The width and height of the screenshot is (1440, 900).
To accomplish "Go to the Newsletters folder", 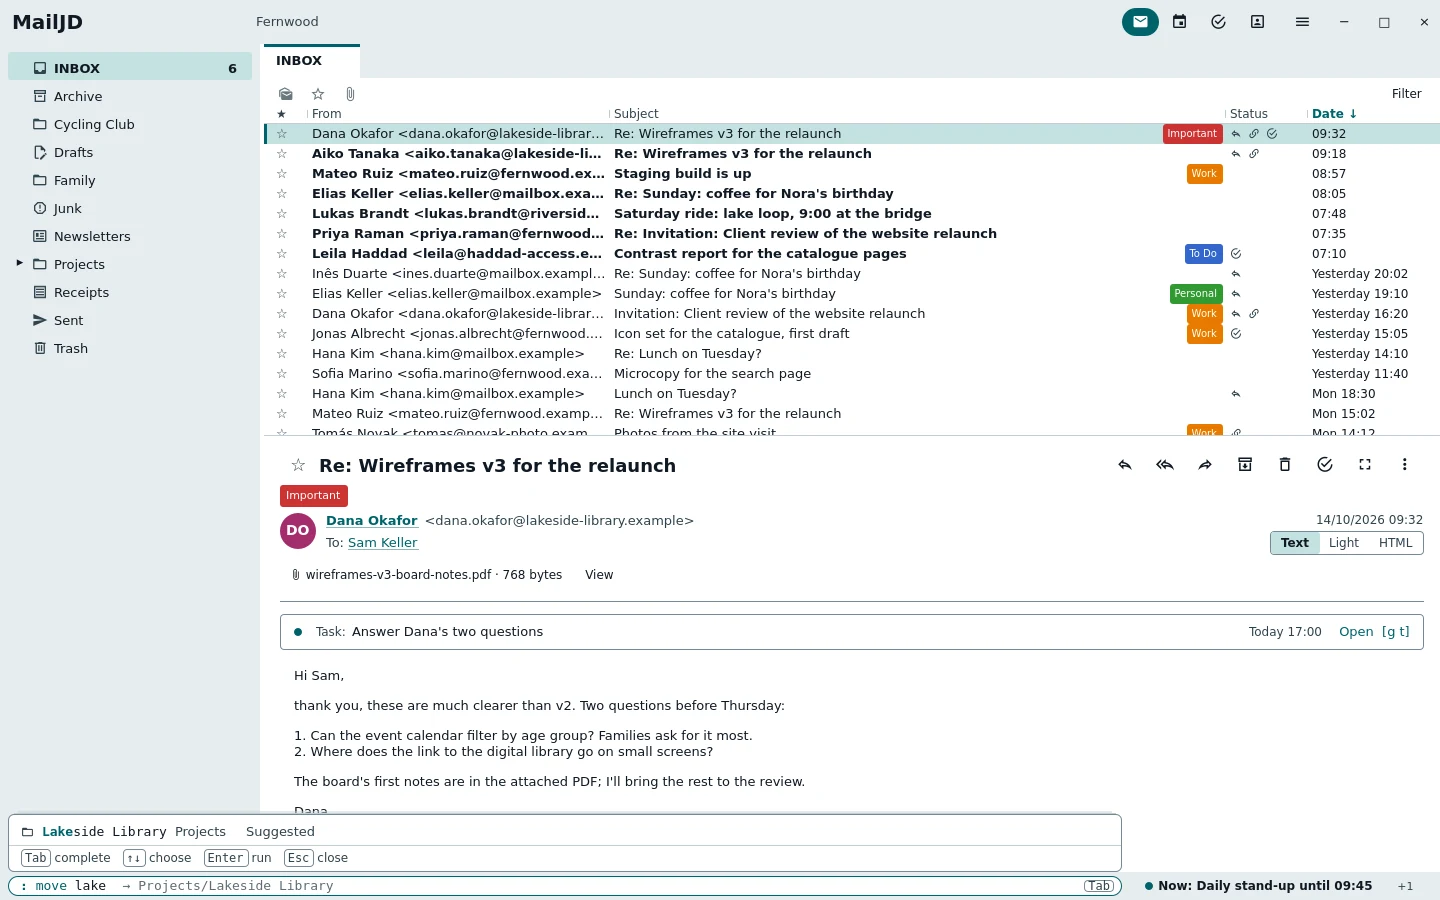I will tap(130, 236).
